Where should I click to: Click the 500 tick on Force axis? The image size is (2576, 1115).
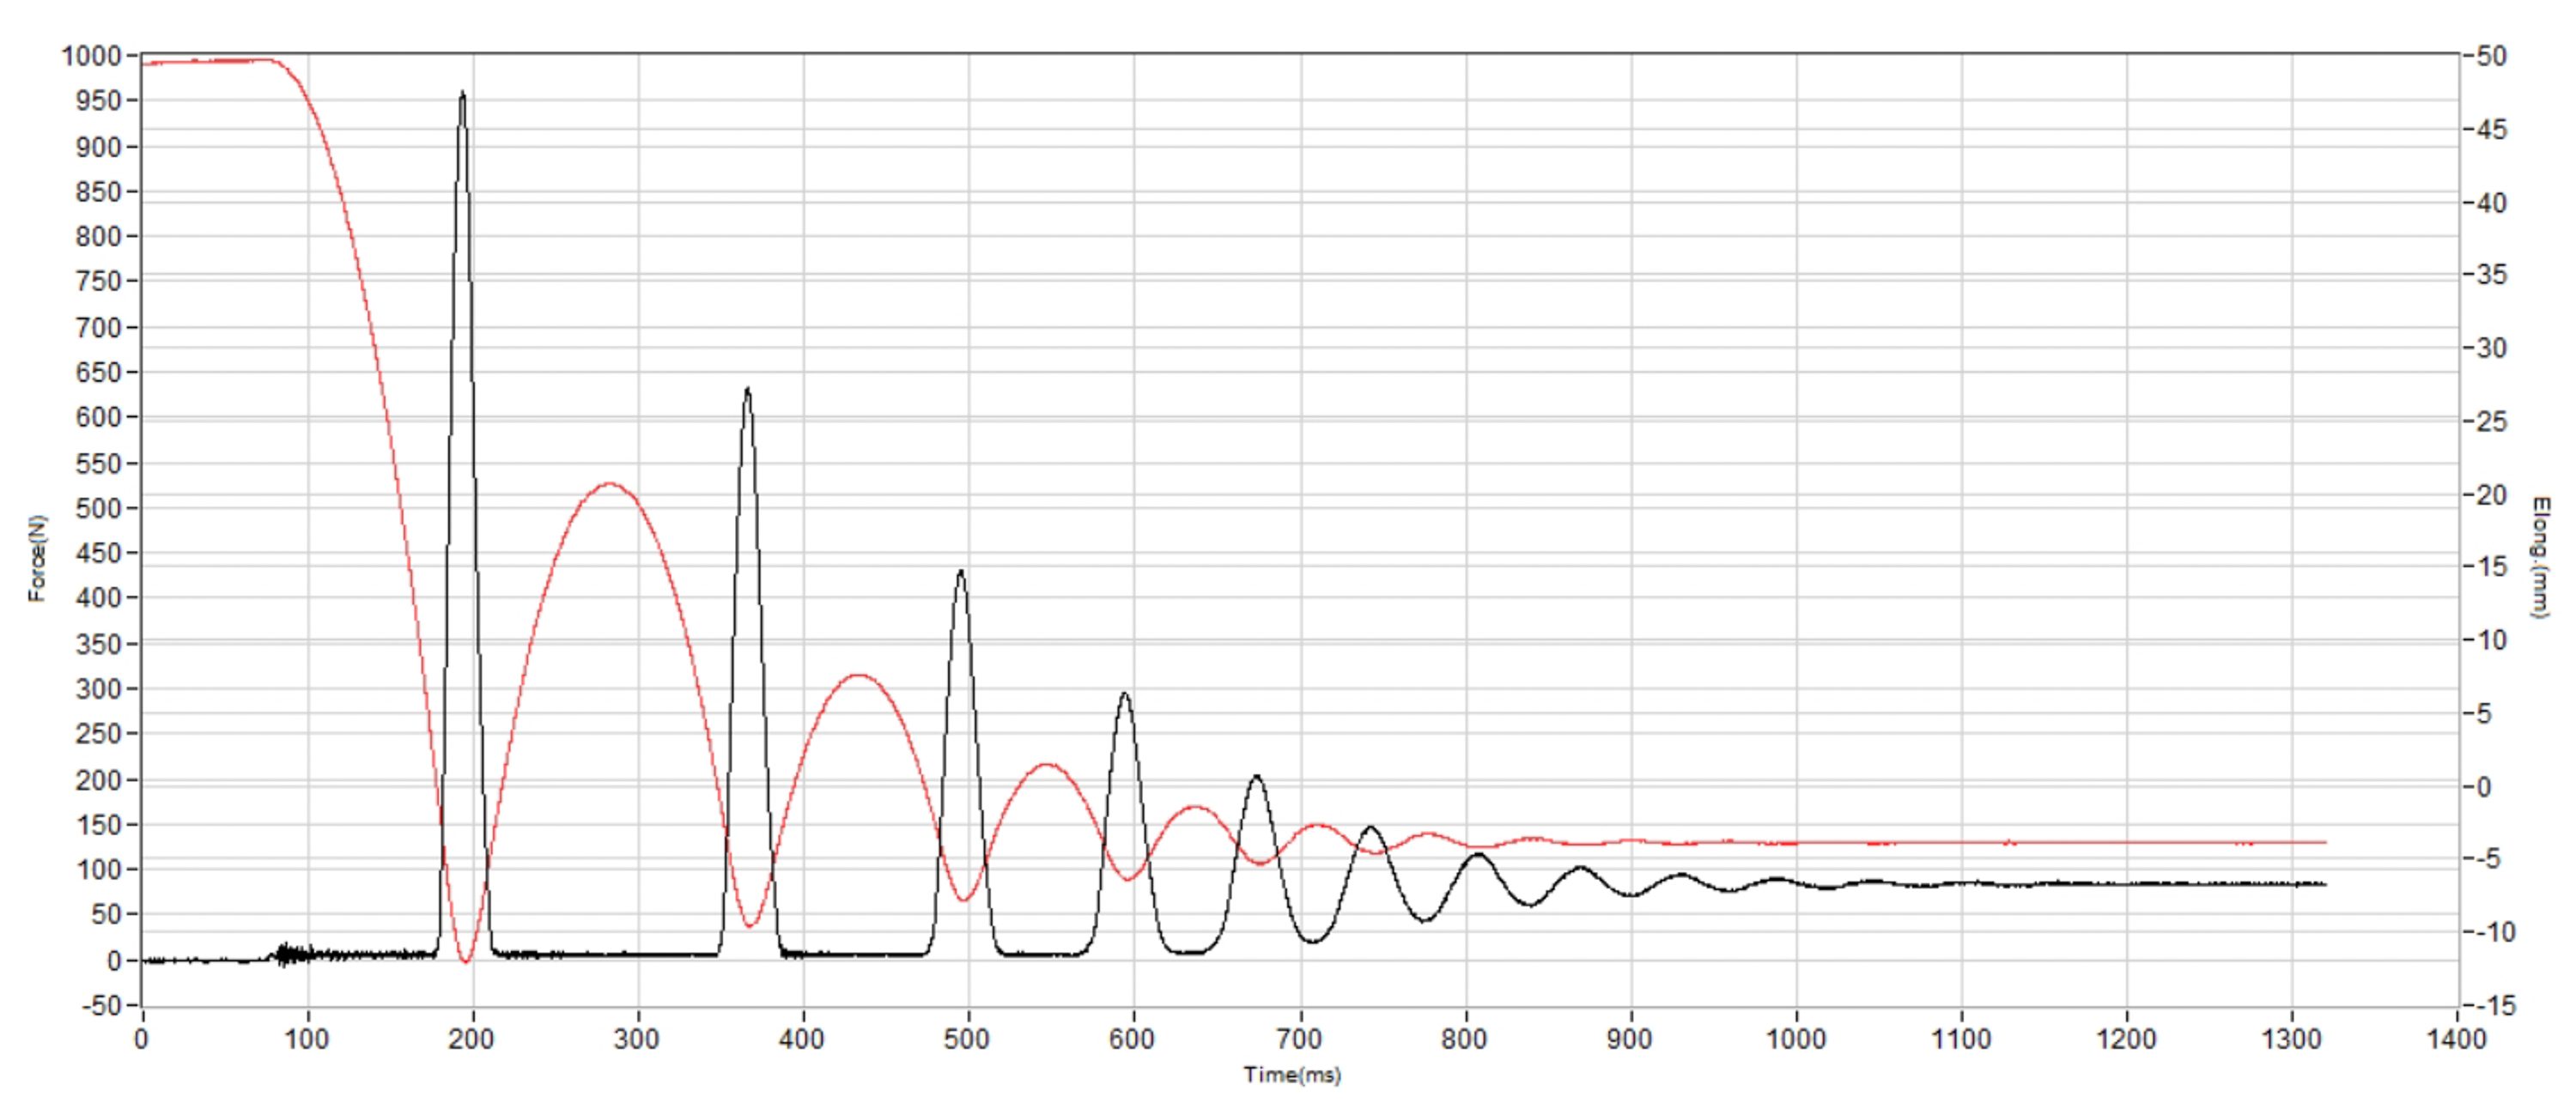click(x=98, y=508)
